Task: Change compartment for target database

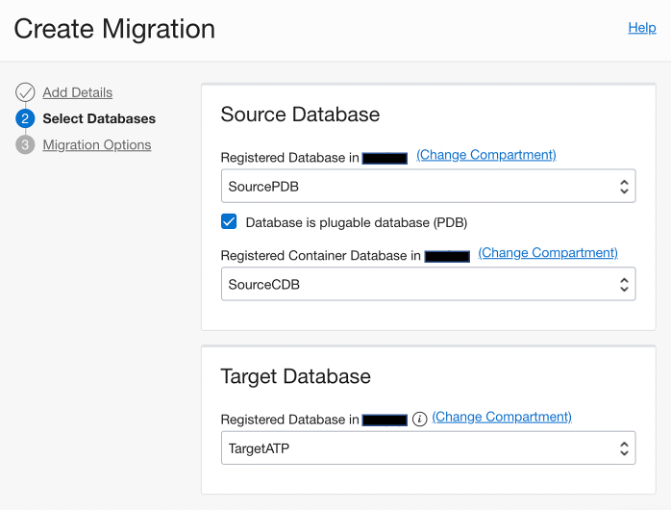Action: click(x=501, y=417)
